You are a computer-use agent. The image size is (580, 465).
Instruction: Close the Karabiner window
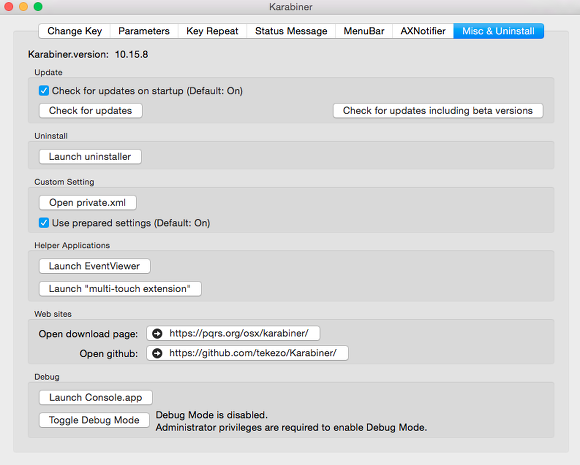pyautogui.click(x=9, y=7)
